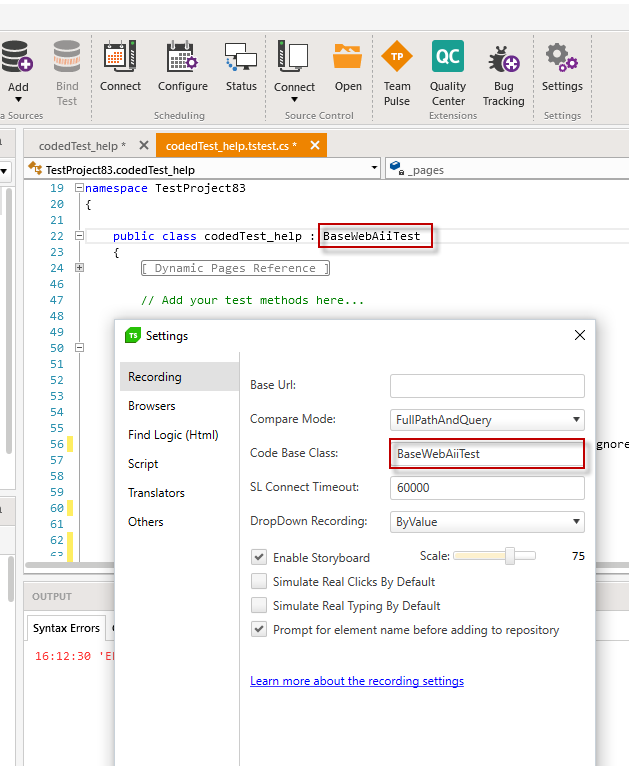Click the Bind Test icon
The image size is (629, 766).
pos(67,57)
